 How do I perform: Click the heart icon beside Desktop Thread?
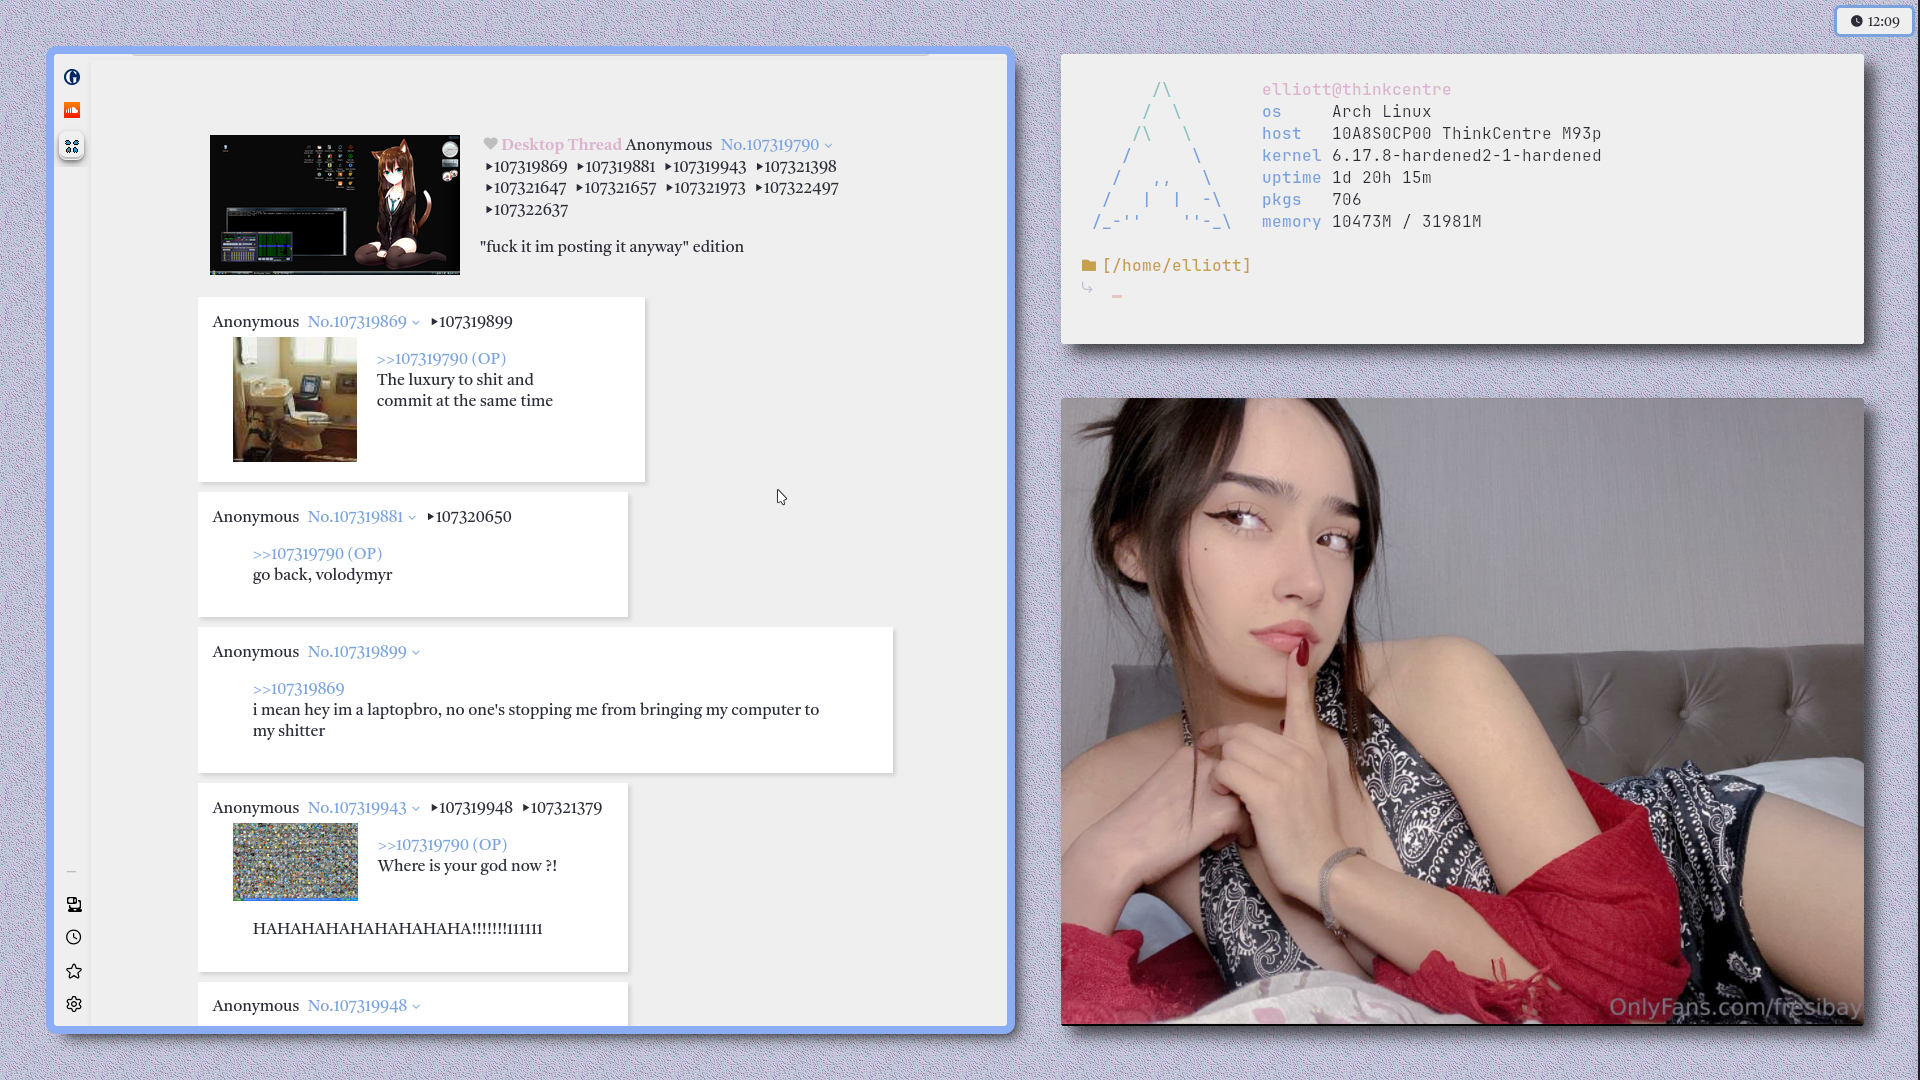point(490,144)
